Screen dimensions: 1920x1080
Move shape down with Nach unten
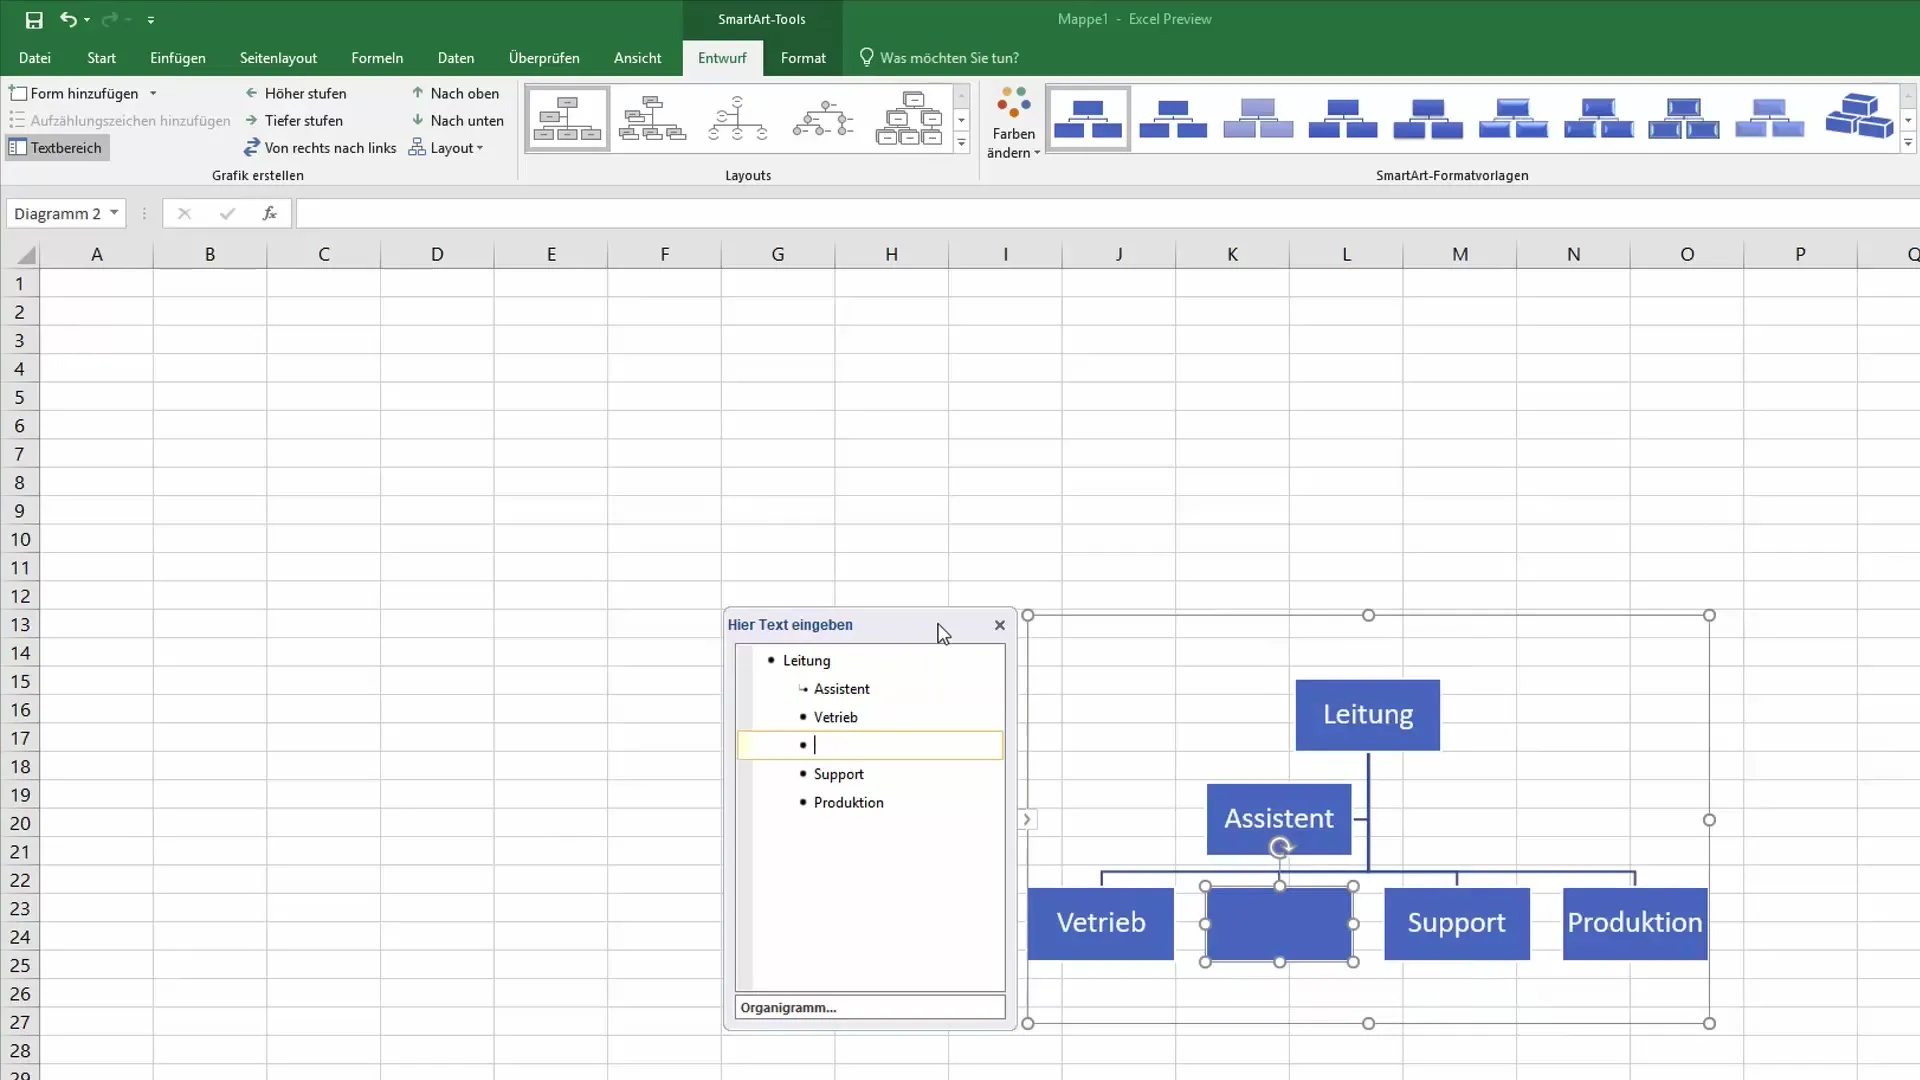click(x=458, y=120)
